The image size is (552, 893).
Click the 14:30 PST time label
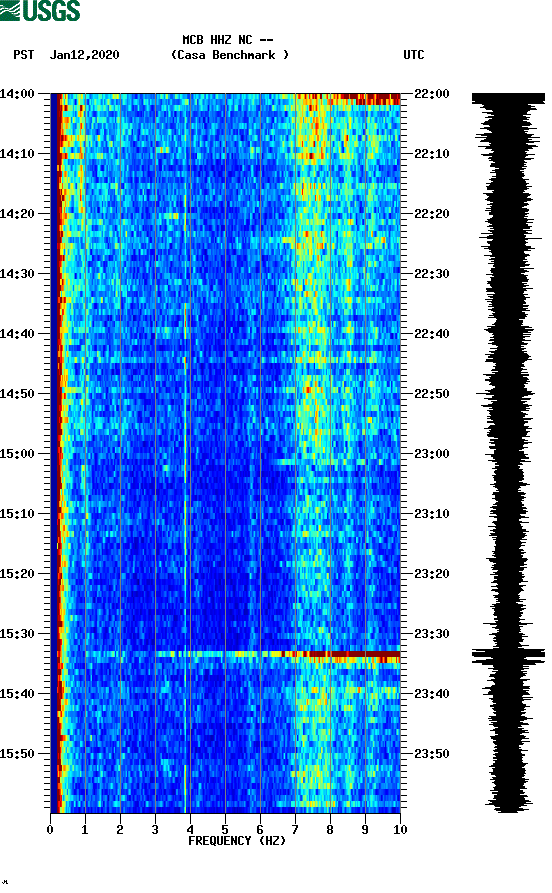tap(17, 273)
